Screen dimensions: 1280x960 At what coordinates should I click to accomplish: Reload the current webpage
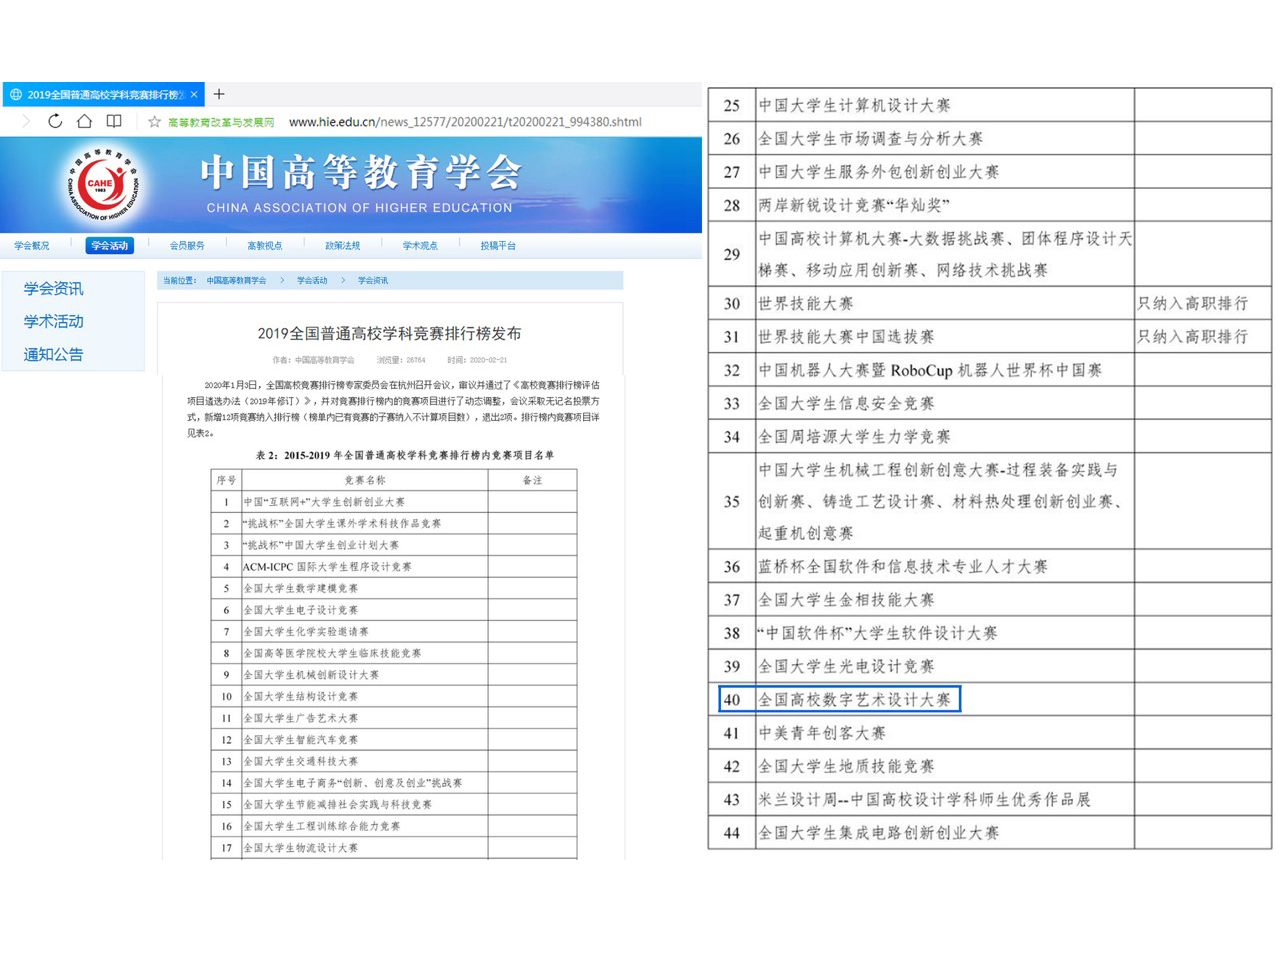click(54, 121)
